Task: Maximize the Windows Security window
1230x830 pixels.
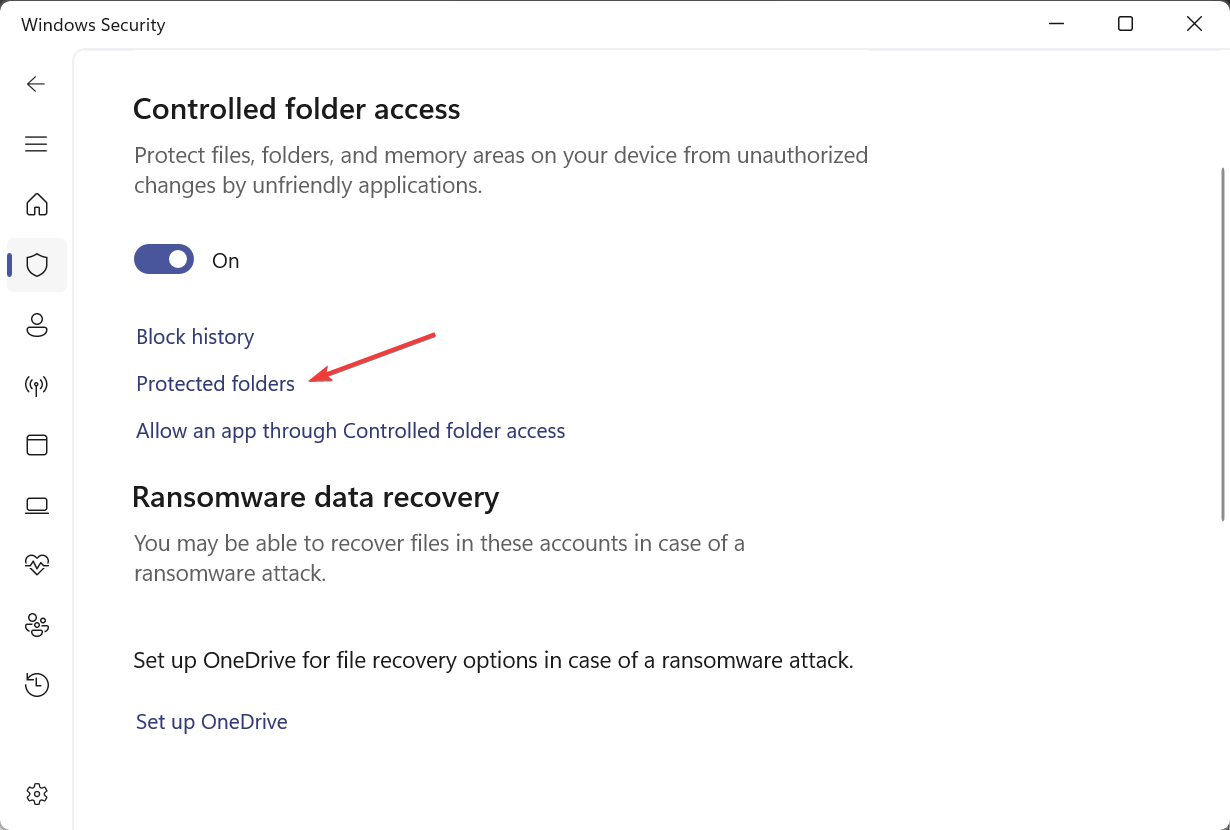Action: pos(1125,24)
